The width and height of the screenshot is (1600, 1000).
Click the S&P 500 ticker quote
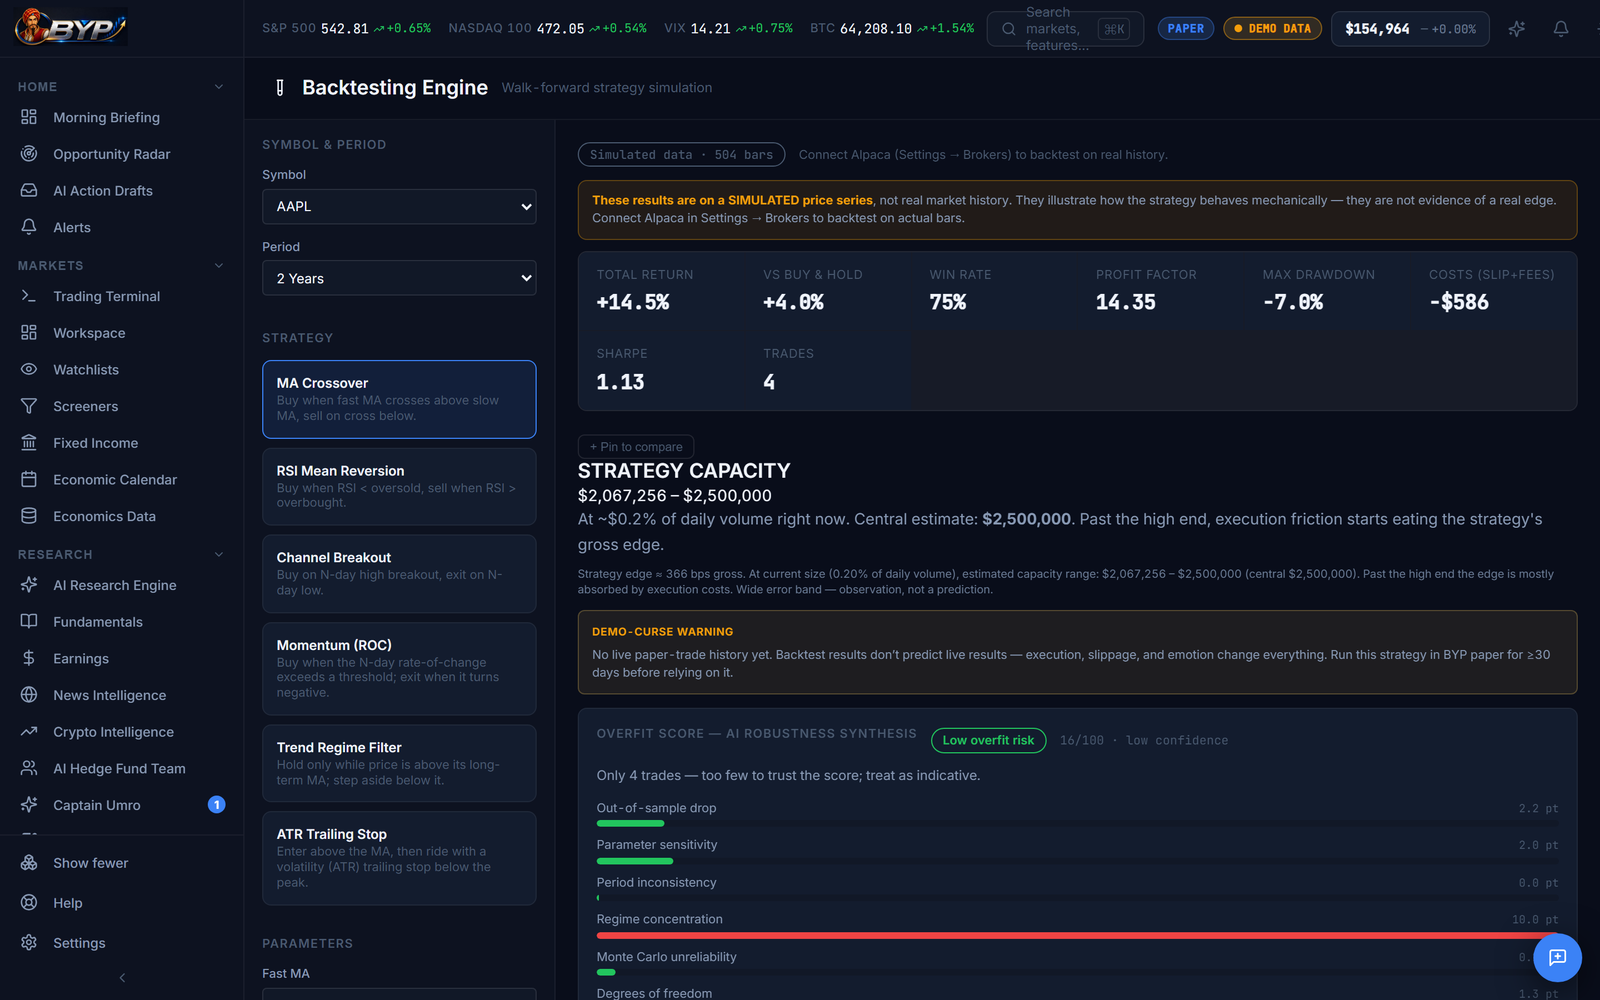[x=346, y=28]
